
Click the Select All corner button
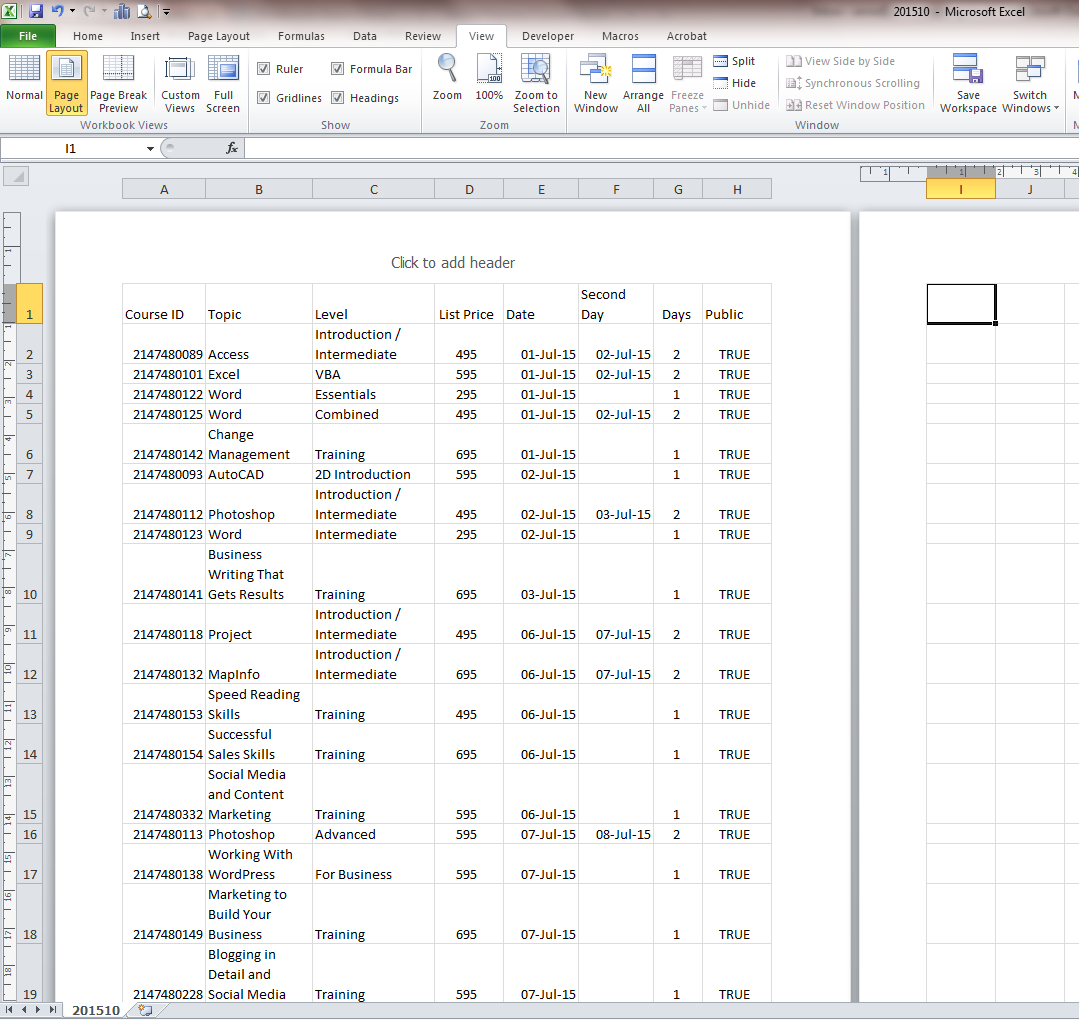pos(17,176)
